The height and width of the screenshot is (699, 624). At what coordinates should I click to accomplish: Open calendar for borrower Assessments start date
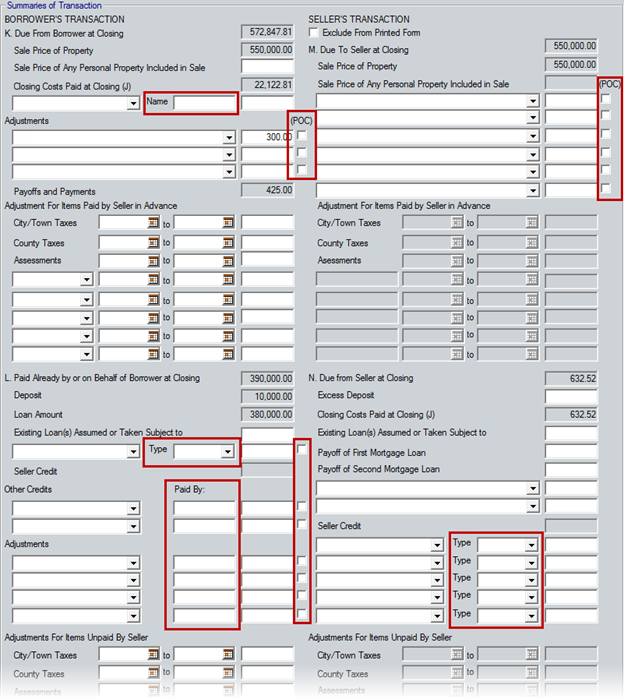[x=154, y=261]
